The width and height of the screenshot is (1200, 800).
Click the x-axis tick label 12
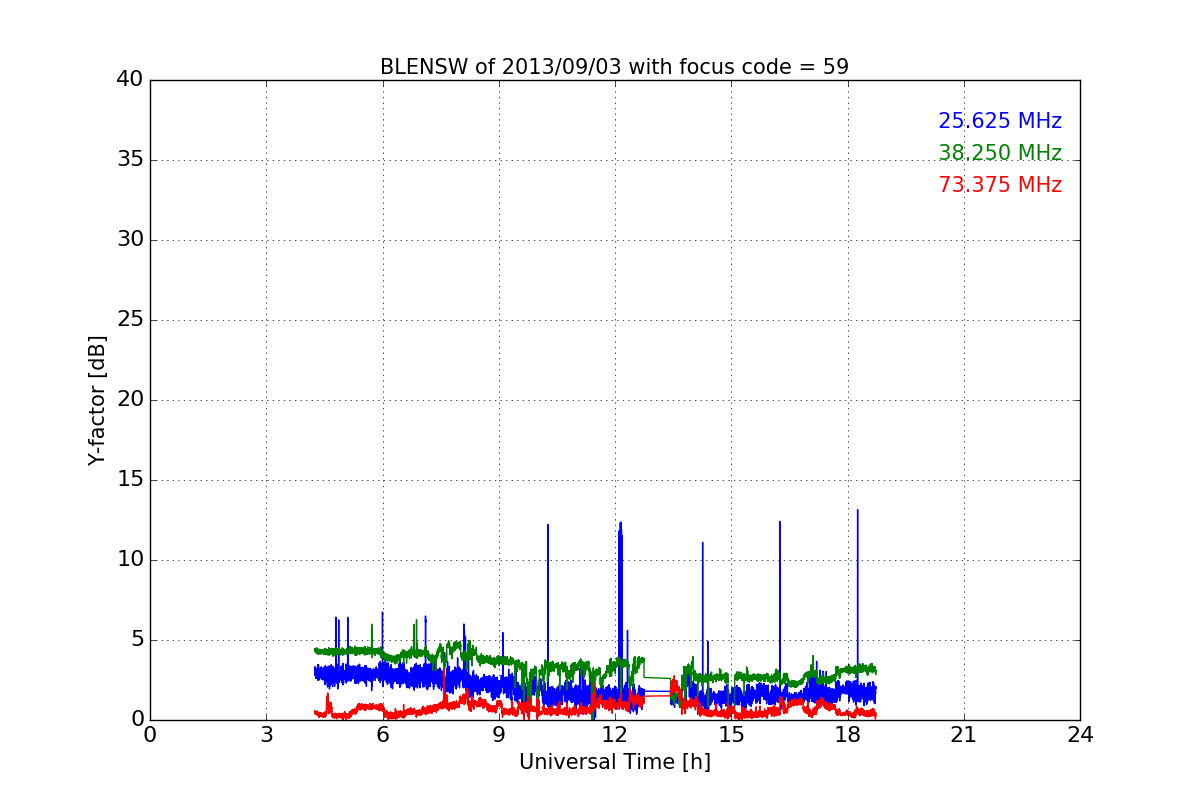(x=615, y=735)
